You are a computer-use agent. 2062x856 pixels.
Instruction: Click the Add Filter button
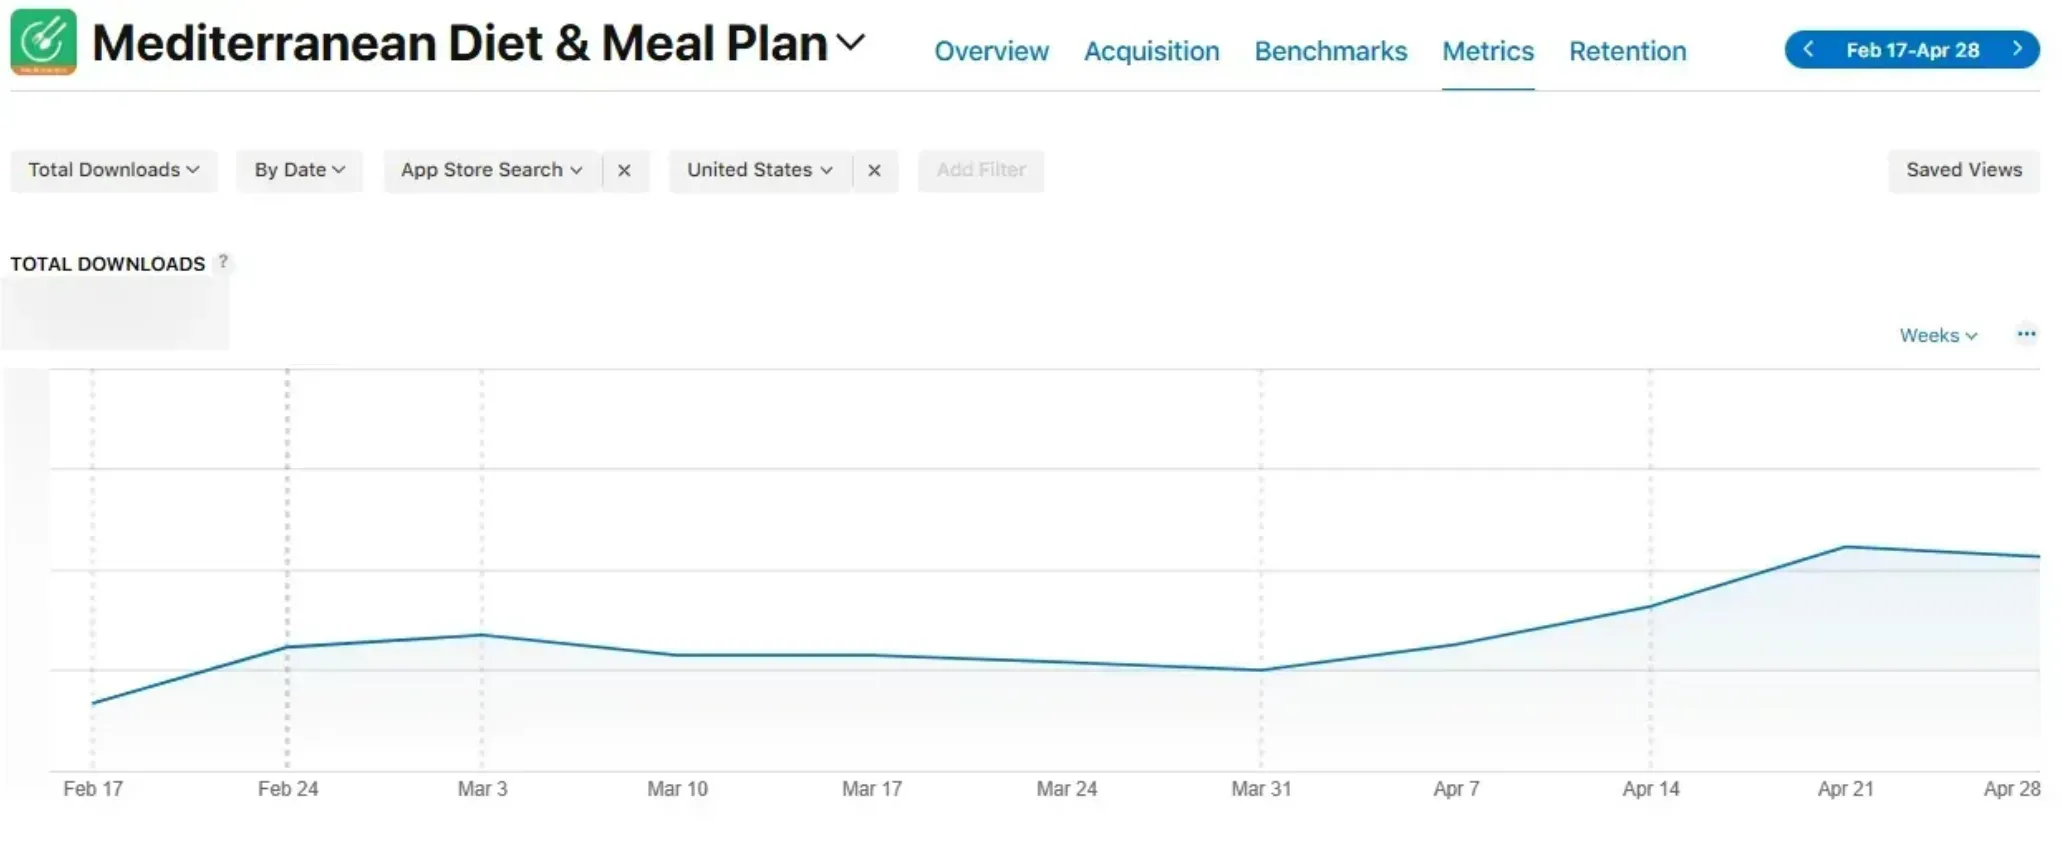click(x=980, y=170)
